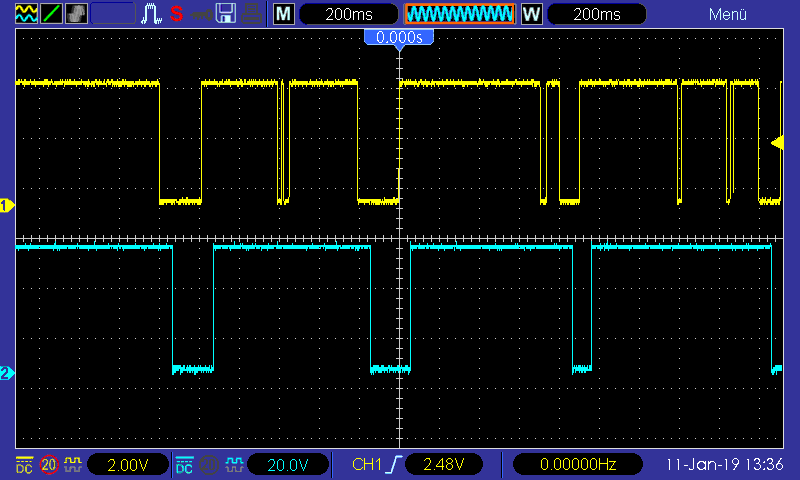Click the red S status indicator
Viewport: 800px width, 480px height.
(177, 14)
